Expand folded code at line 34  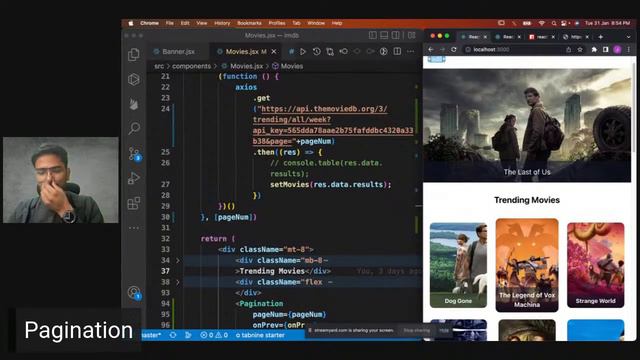[178, 260]
